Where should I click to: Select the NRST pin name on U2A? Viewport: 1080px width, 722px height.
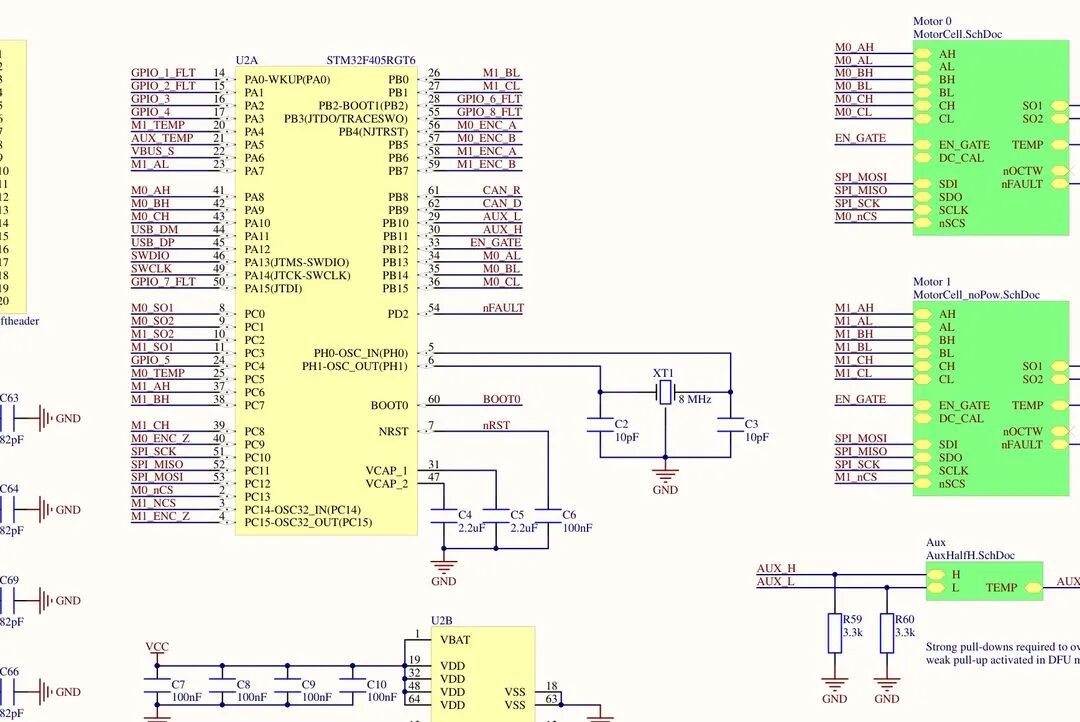(393, 432)
